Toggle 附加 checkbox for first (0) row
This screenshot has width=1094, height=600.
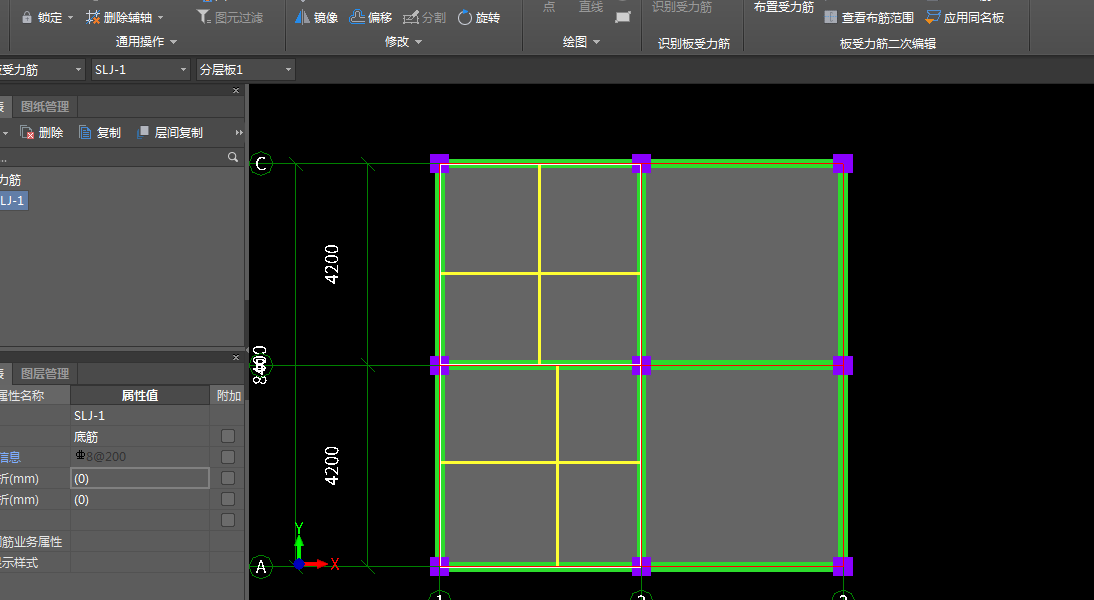click(227, 478)
